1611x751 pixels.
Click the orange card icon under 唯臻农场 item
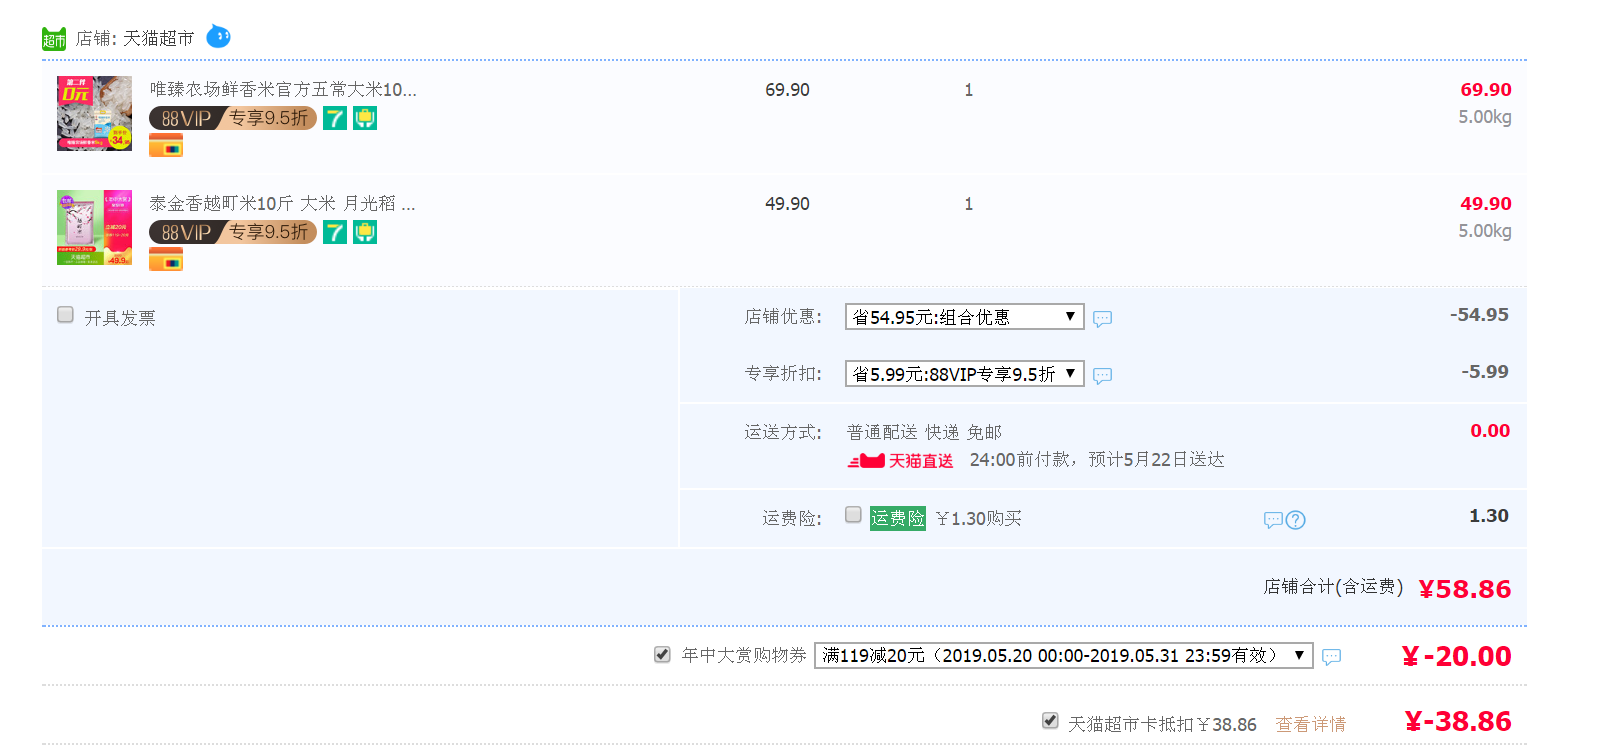click(166, 146)
